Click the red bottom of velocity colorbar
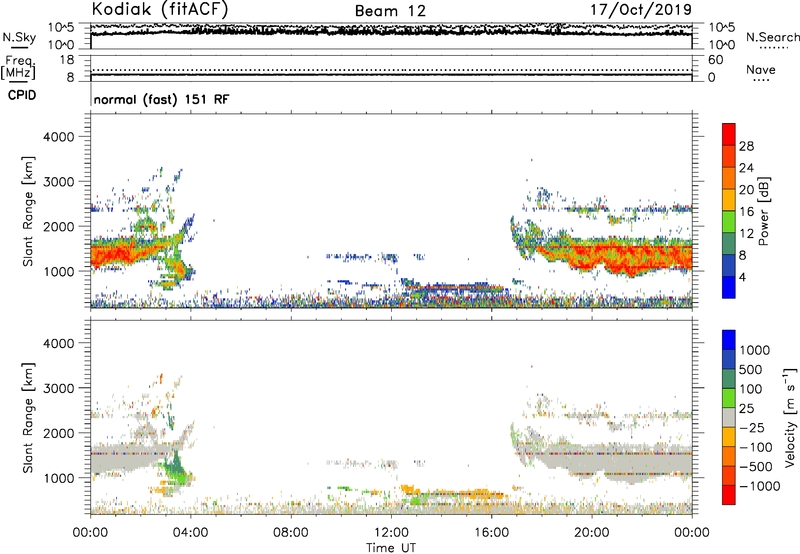Screen dimensions: 800x554 (729, 495)
